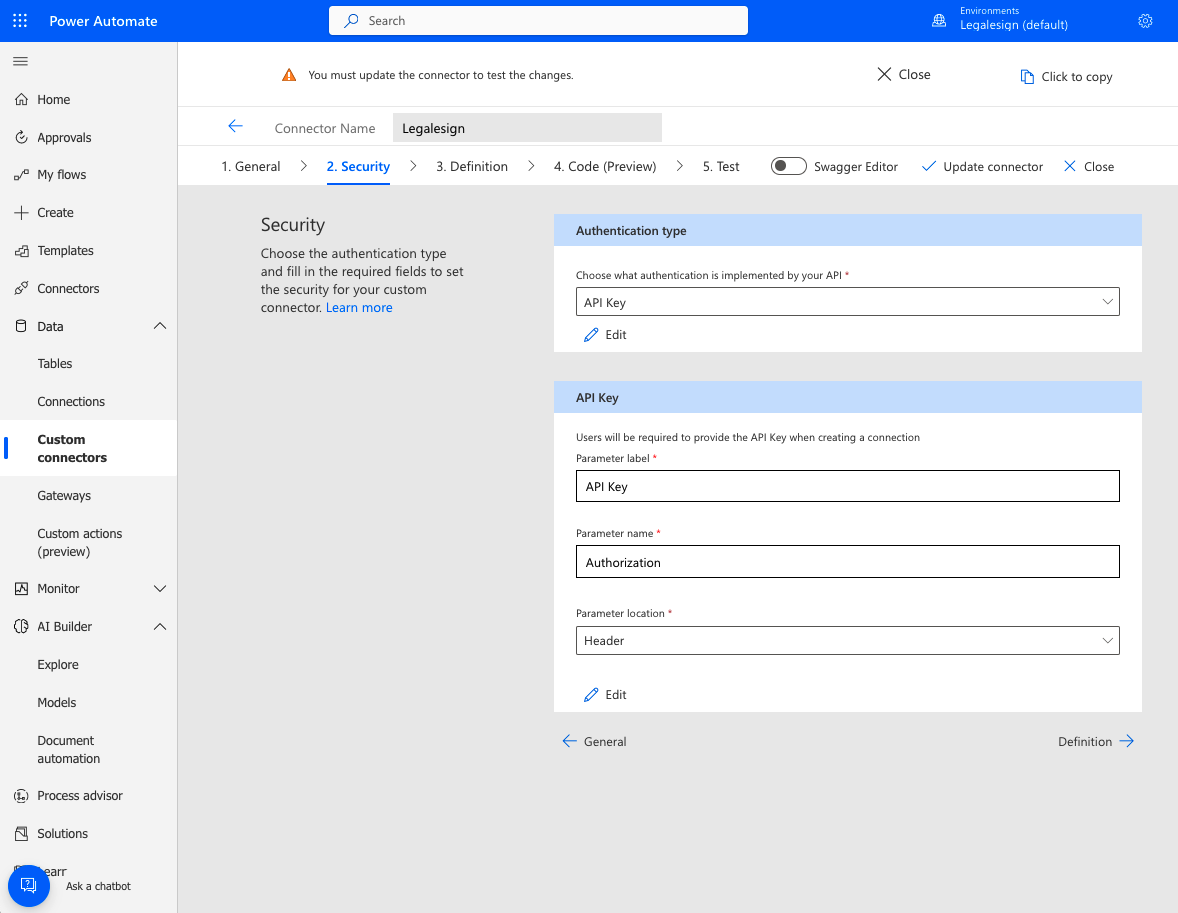Click the Connector Name field Legalesign
Image resolution: width=1178 pixels, height=913 pixels.
[527, 128]
